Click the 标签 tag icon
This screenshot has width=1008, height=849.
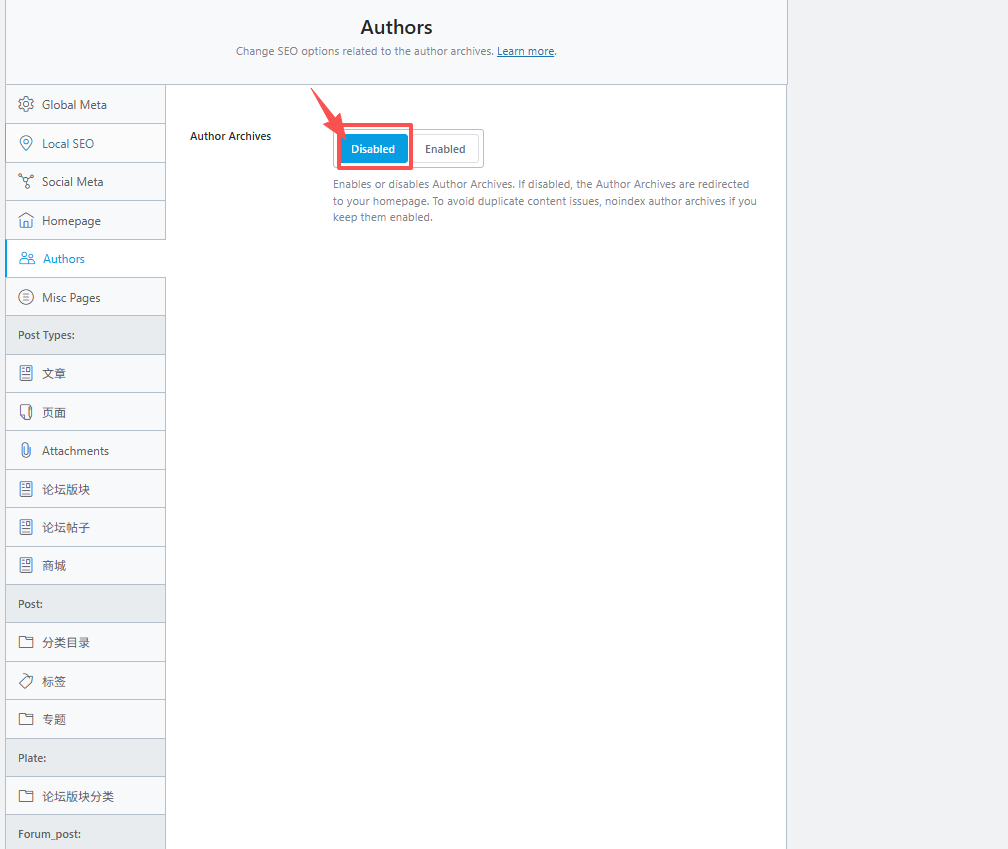click(x=26, y=681)
